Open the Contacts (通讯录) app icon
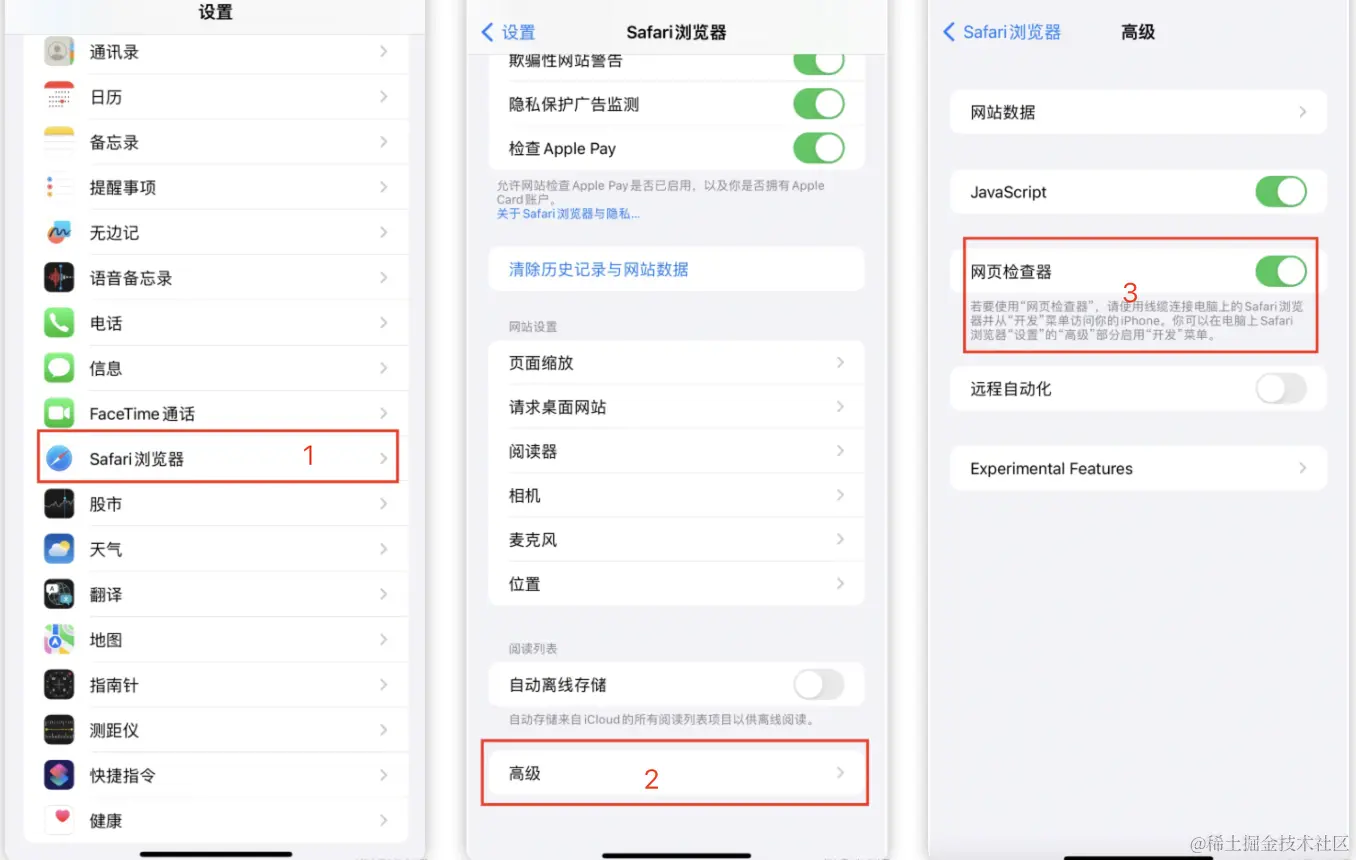 click(x=59, y=52)
